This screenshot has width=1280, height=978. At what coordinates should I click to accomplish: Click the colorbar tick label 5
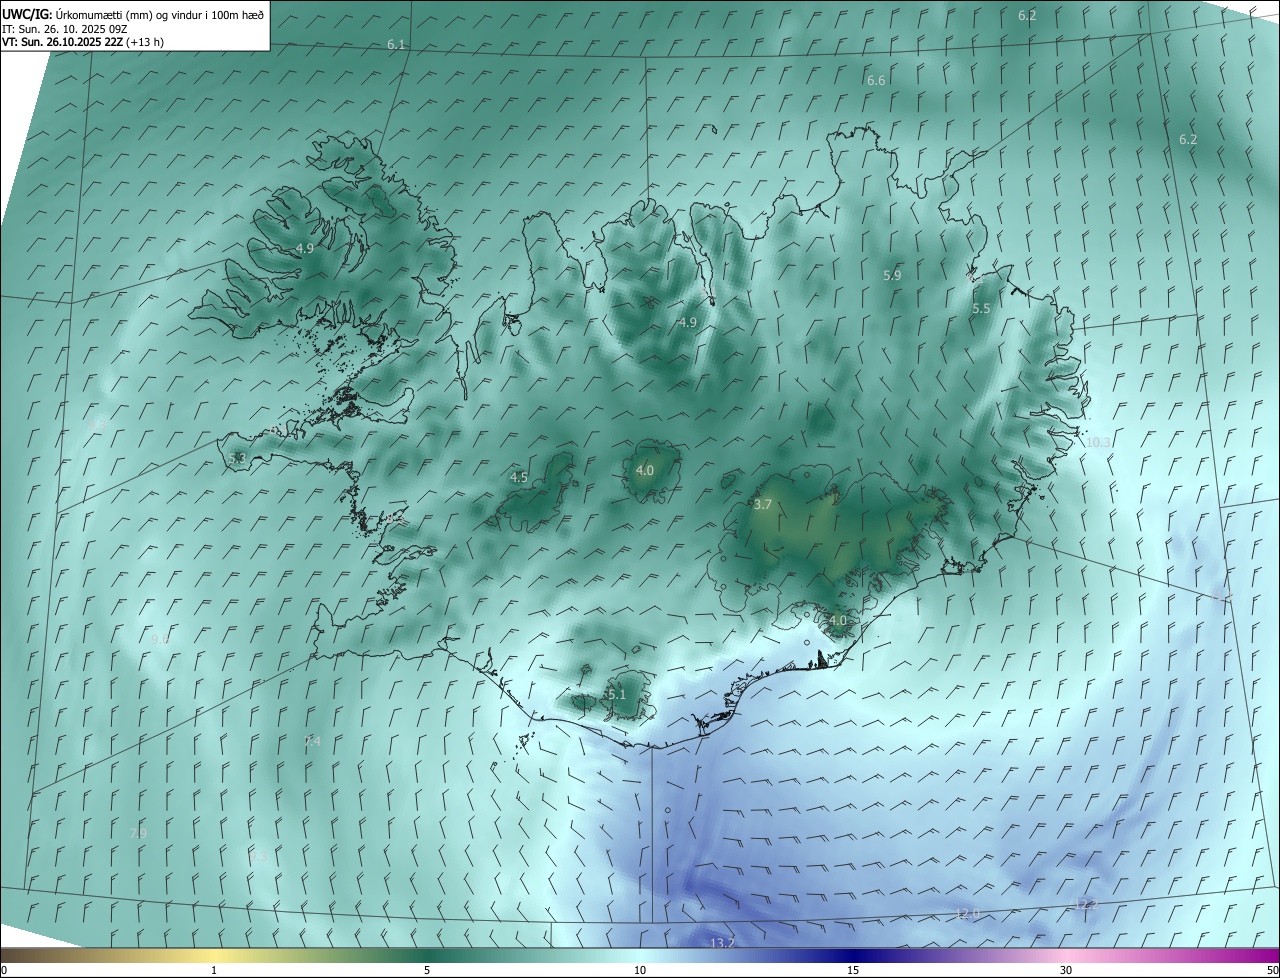[x=427, y=970]
